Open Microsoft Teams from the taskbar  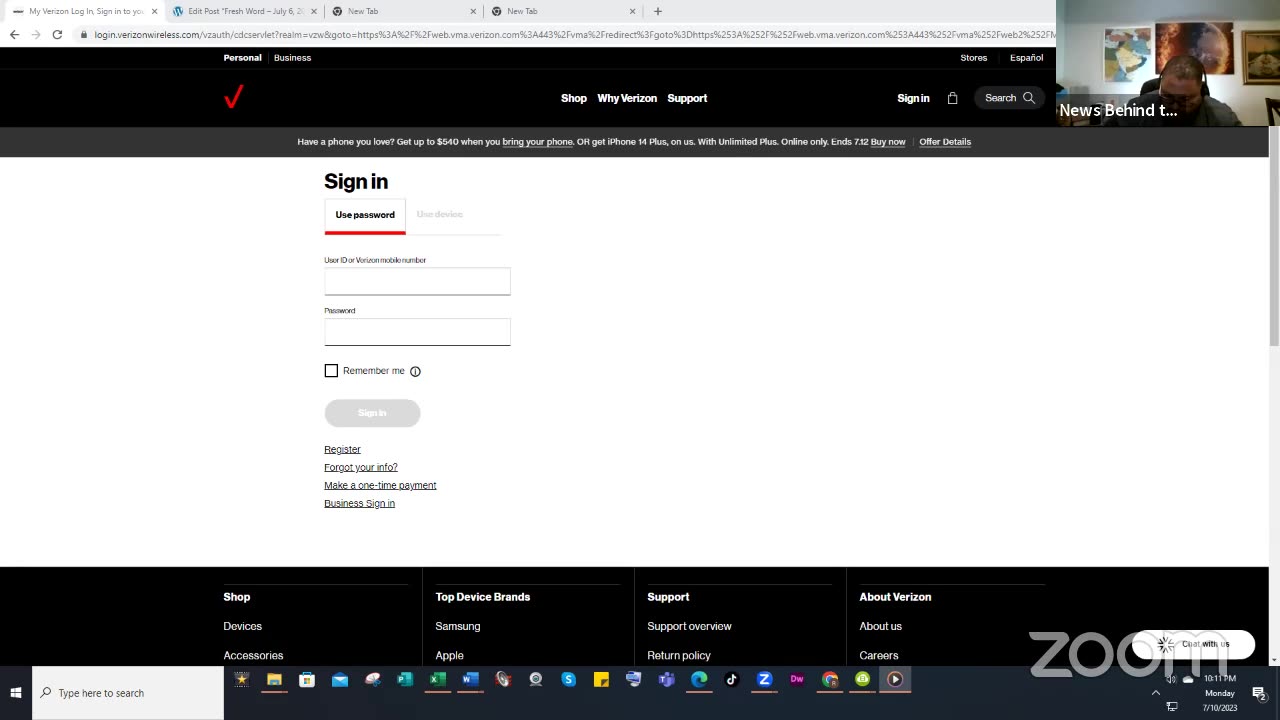(x=666, y=680)
